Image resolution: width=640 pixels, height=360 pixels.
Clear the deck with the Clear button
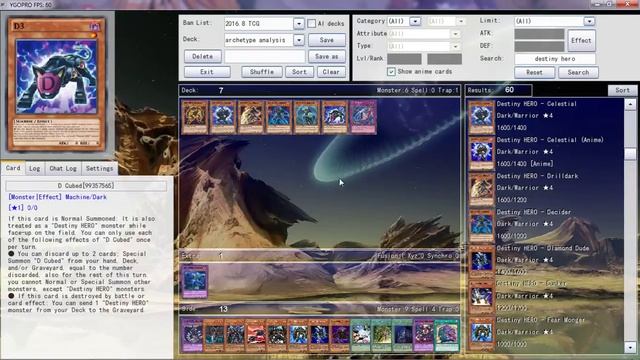tap(331, 72)
